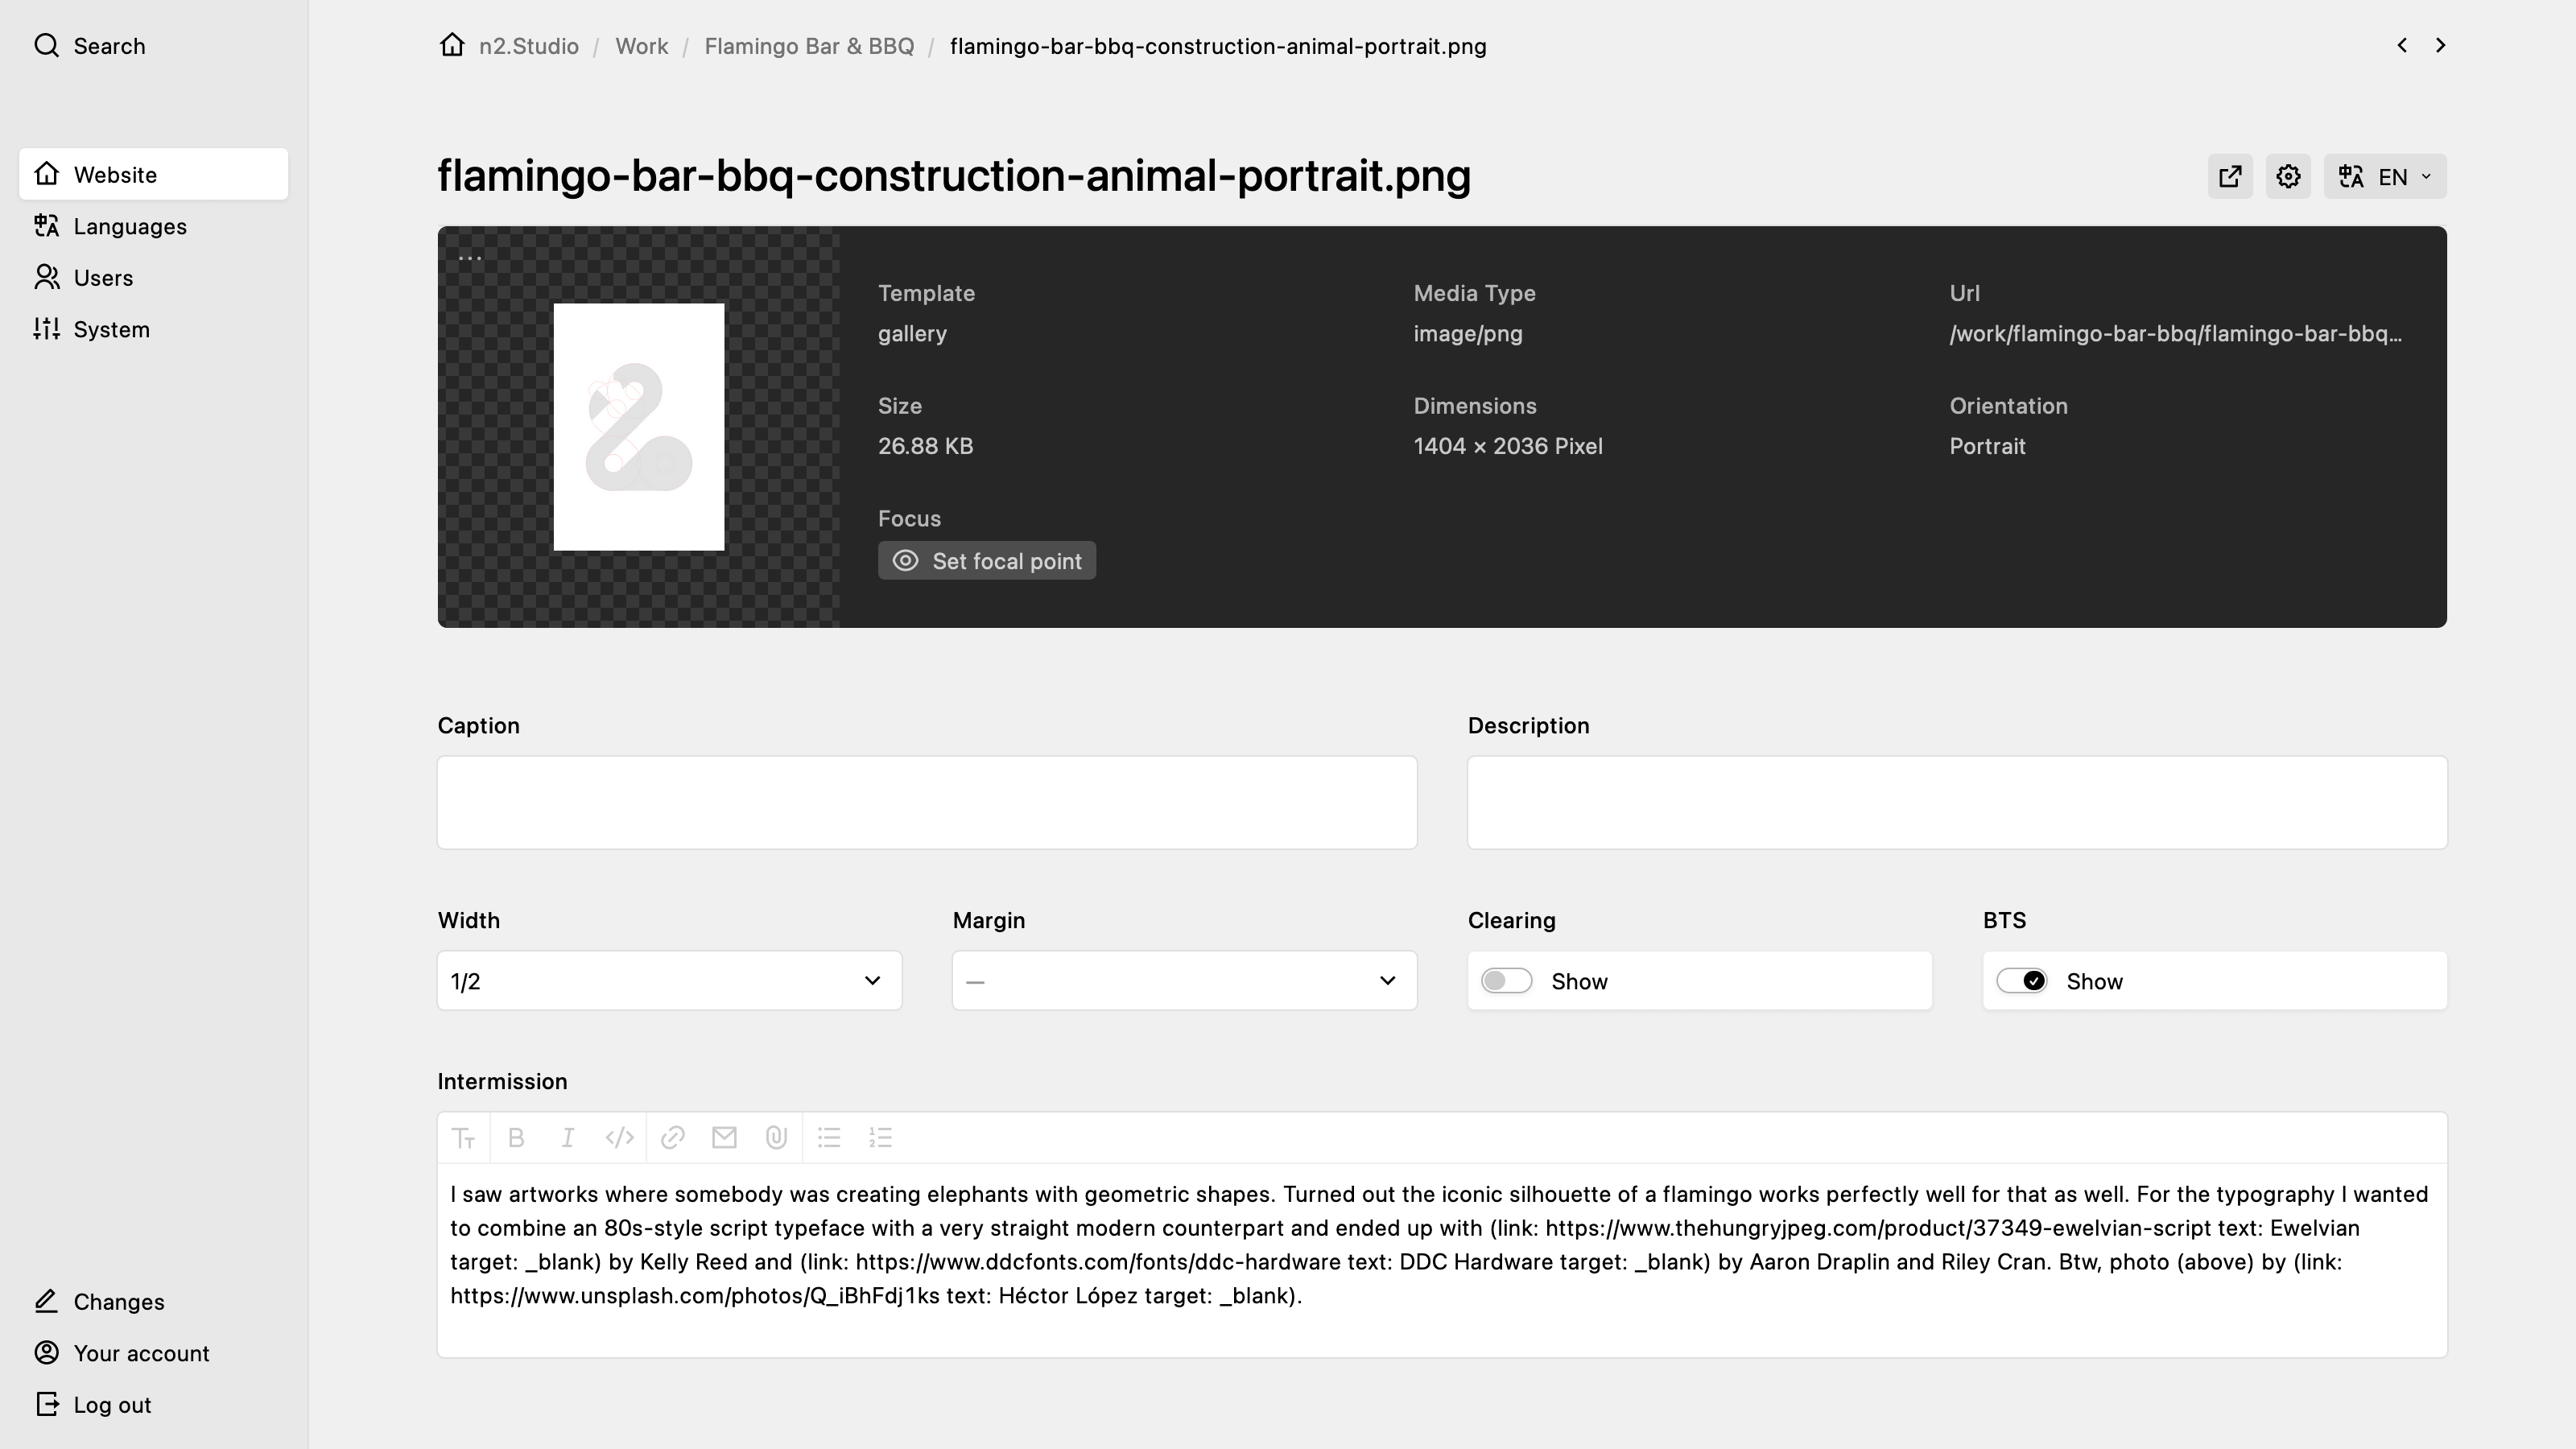
Task: Go to n2.Studio breadcrumb
Action: (528, 46)
